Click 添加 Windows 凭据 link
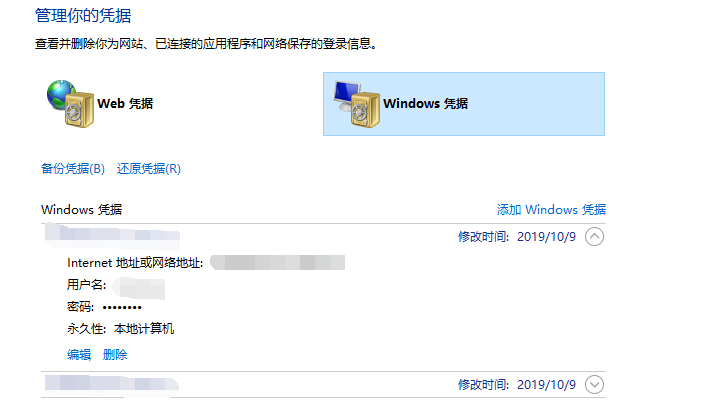The width and height of the screenshot is (706, 407). tap(551, 210)
